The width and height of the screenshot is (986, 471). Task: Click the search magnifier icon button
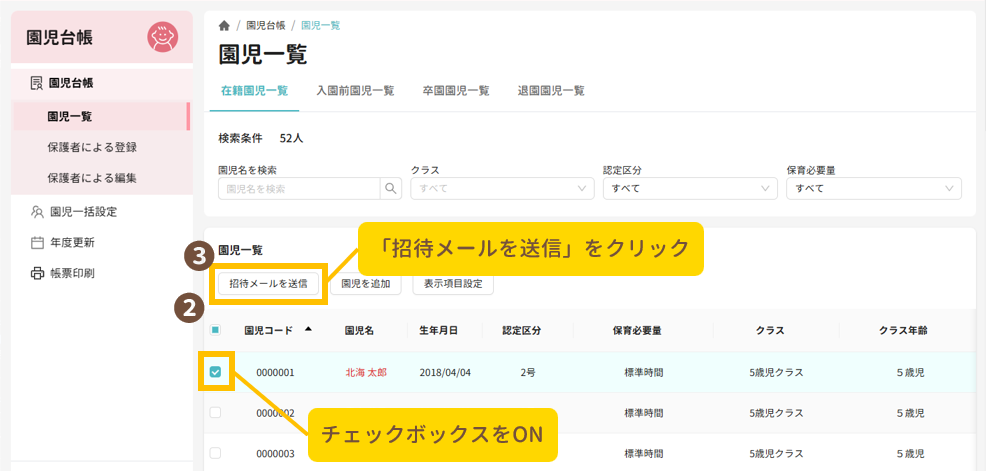click(390, 188)
